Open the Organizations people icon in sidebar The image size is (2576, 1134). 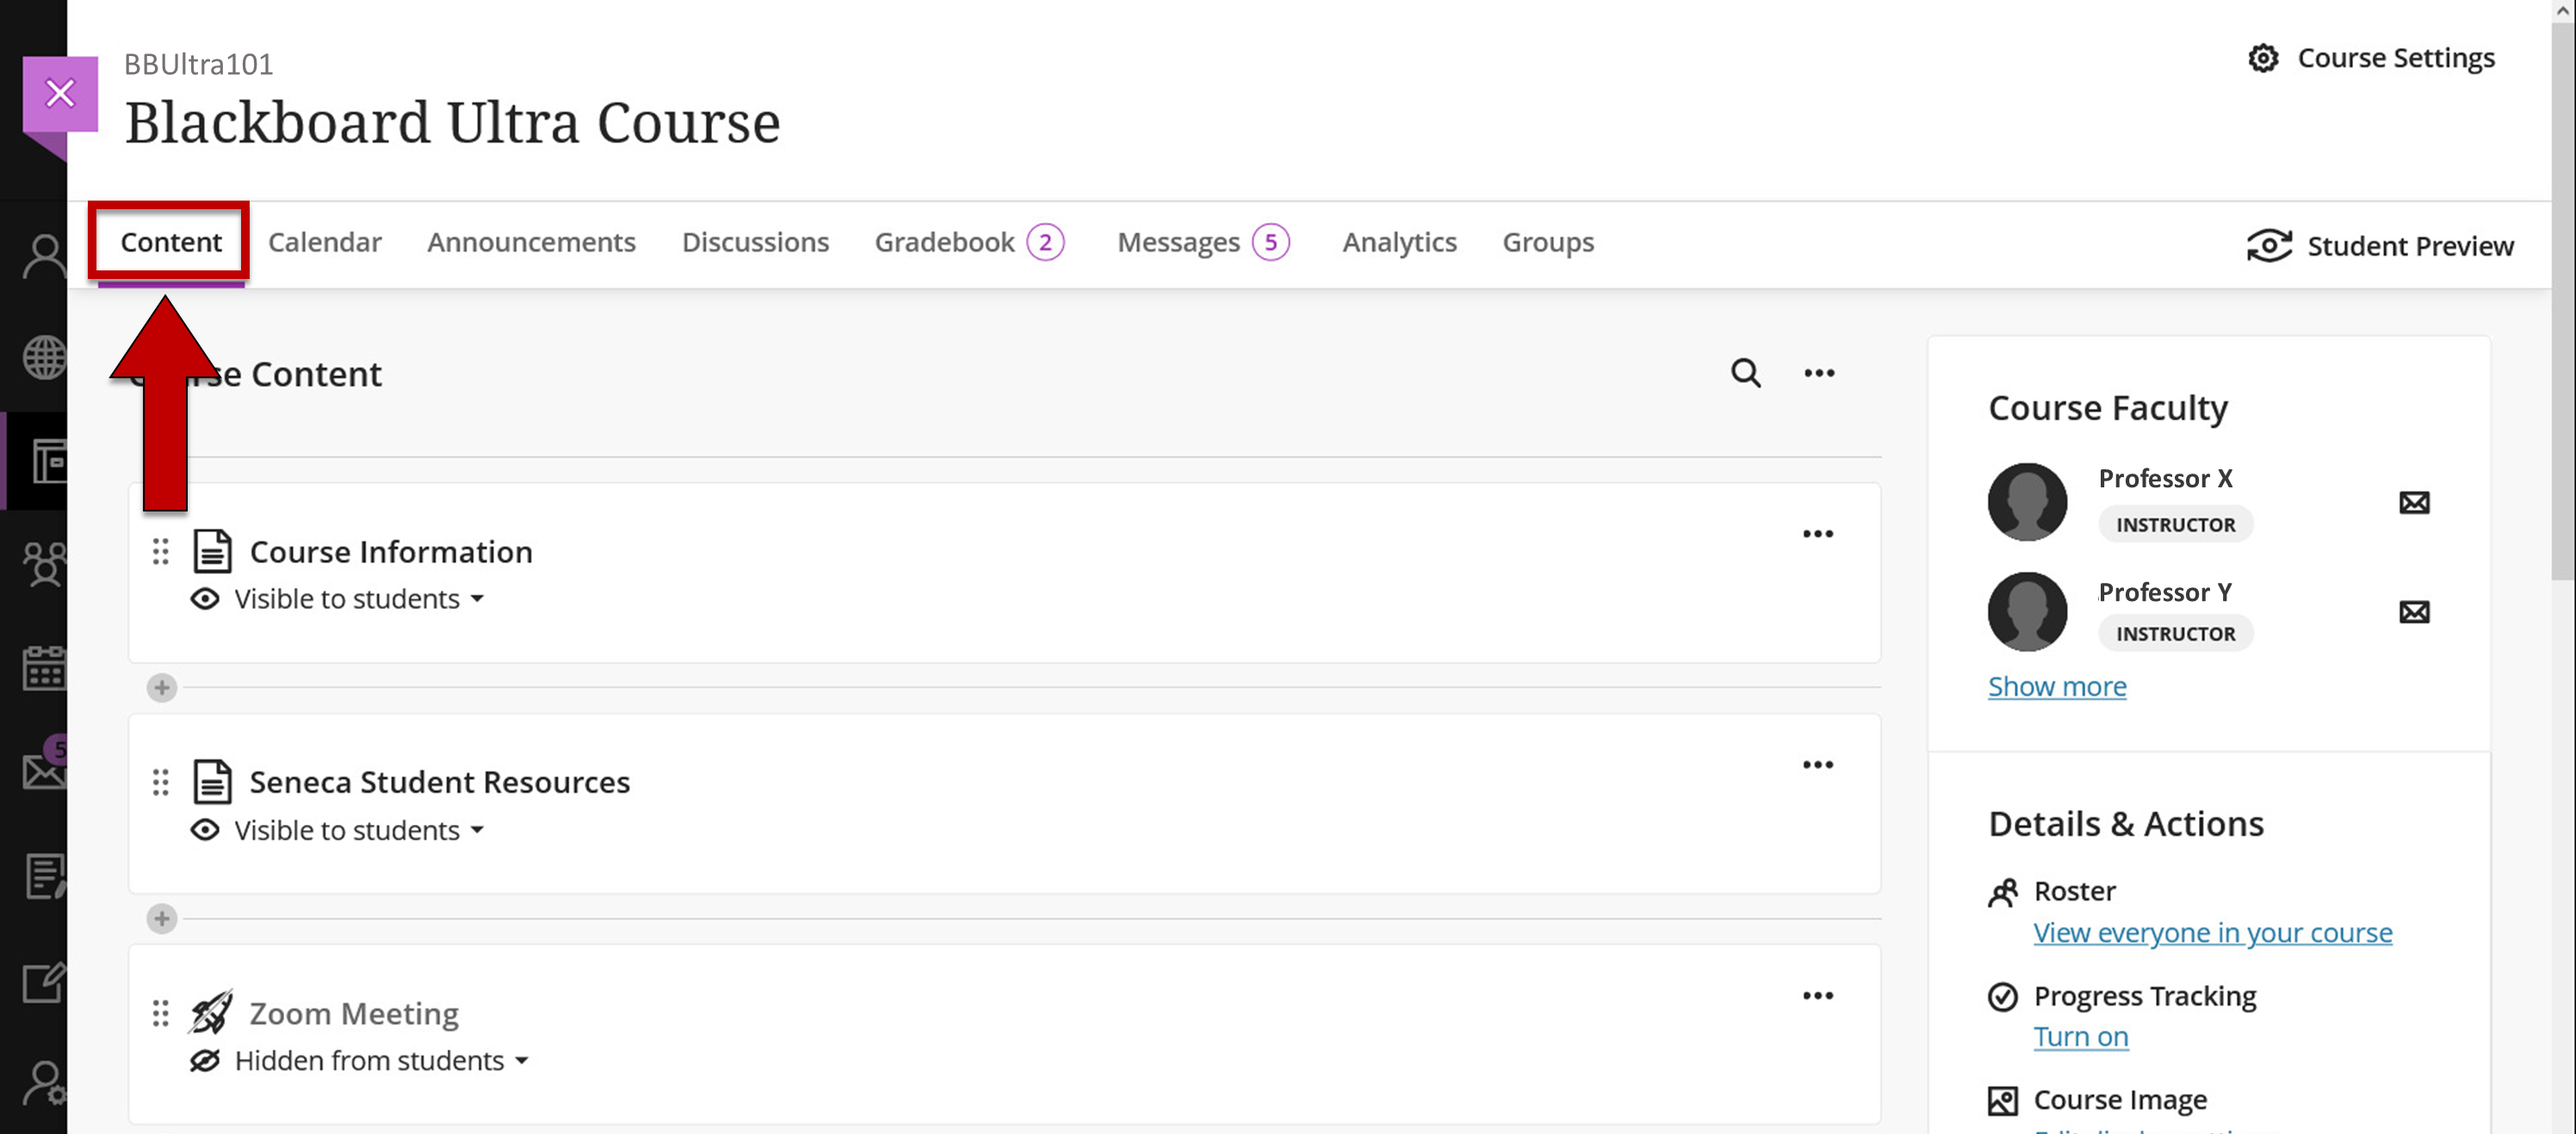click(44, 564)
